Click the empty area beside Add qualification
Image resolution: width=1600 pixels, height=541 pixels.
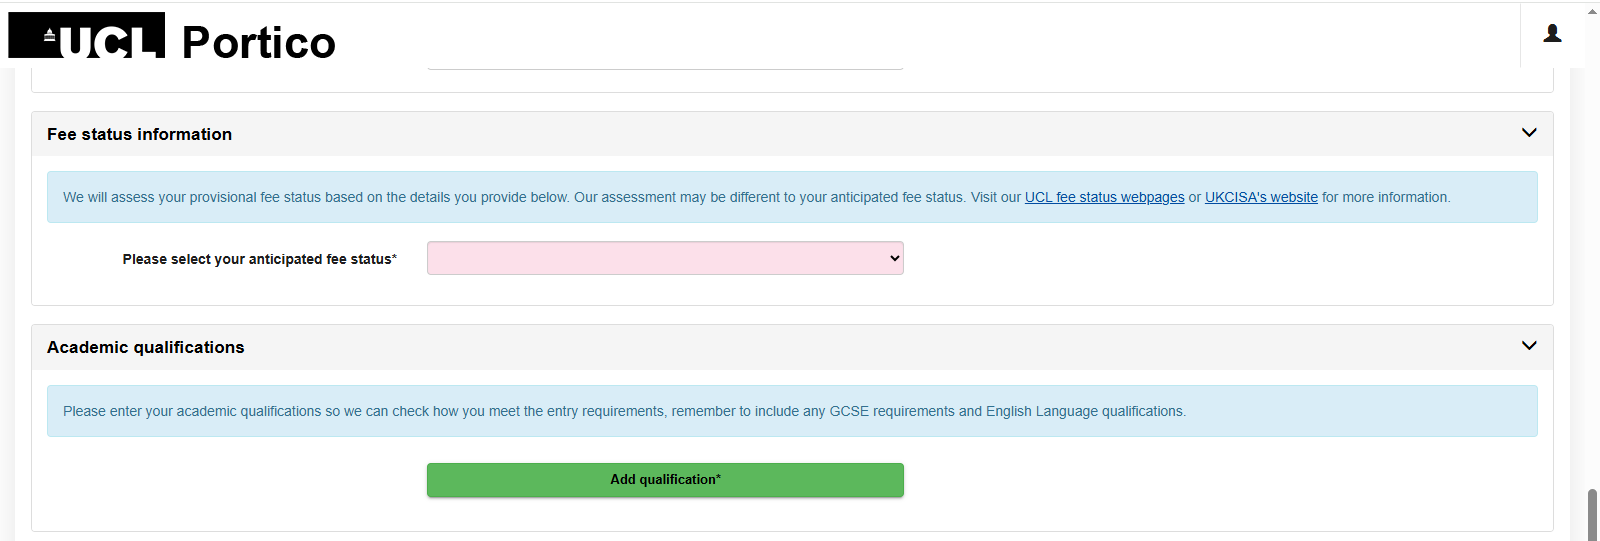click(x=1220, y=480)
